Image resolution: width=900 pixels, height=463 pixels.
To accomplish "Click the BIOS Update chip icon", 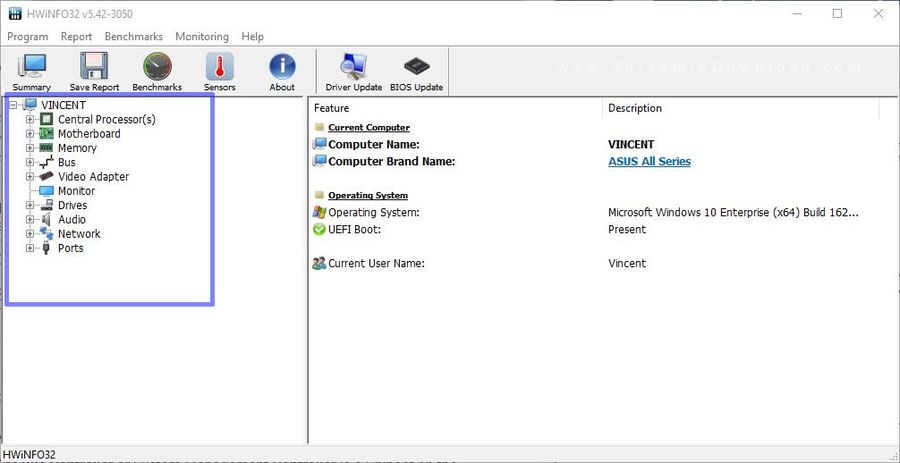I will pyautogui.click(x=416, y=71).
